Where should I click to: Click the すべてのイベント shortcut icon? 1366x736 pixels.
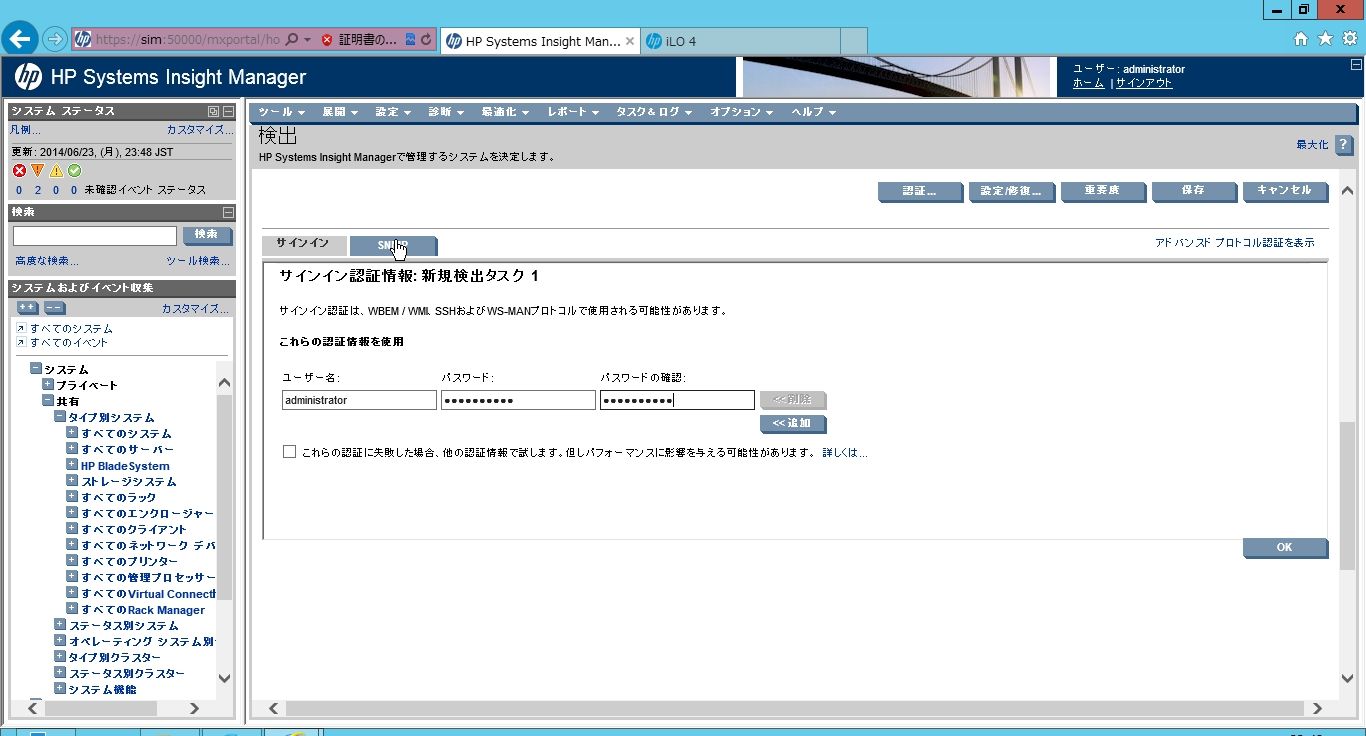[x=21, y=343]
